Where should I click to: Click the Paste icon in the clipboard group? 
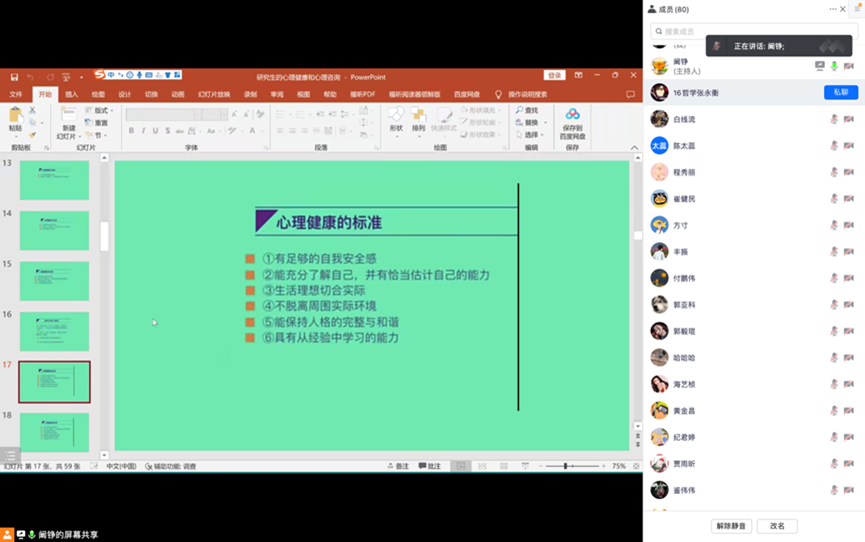point(15,117)
